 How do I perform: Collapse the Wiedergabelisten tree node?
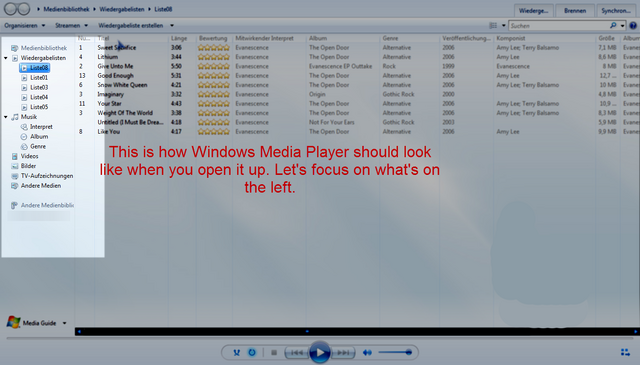pos(6,58)
